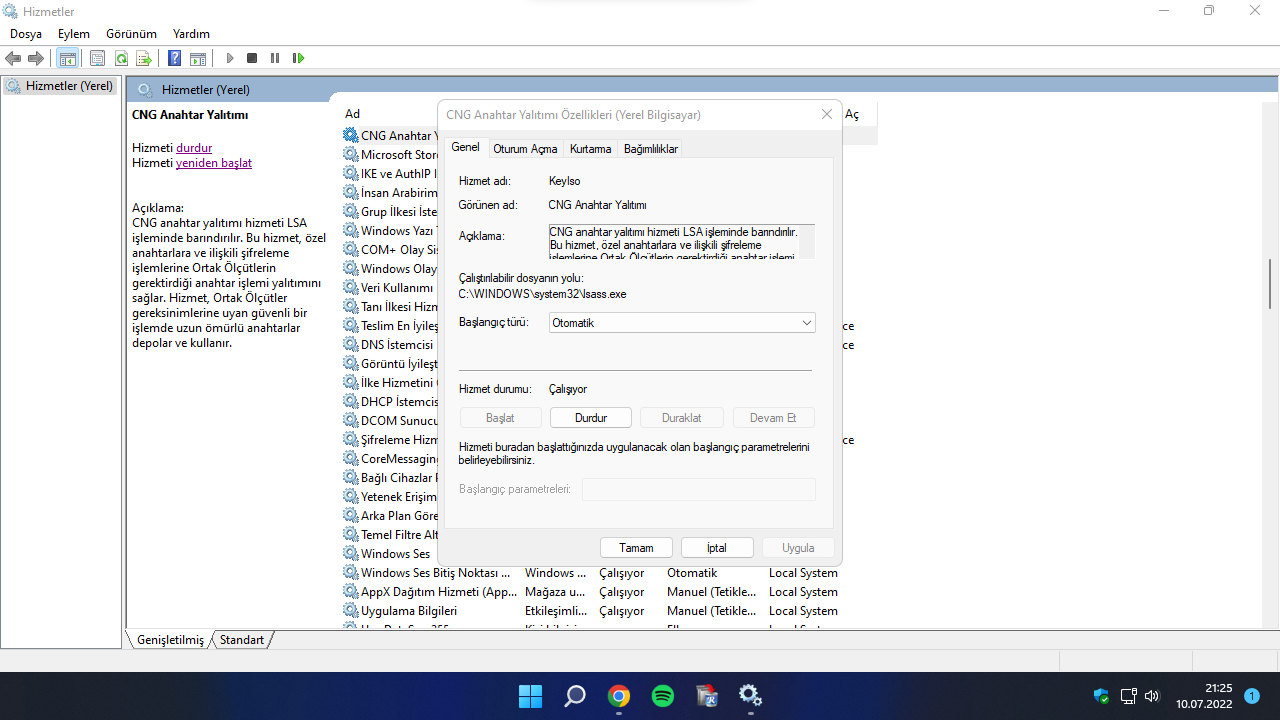Confirm with the Tamam button
The width and height of the screenshot is (1280, 720).
(636, 548)
